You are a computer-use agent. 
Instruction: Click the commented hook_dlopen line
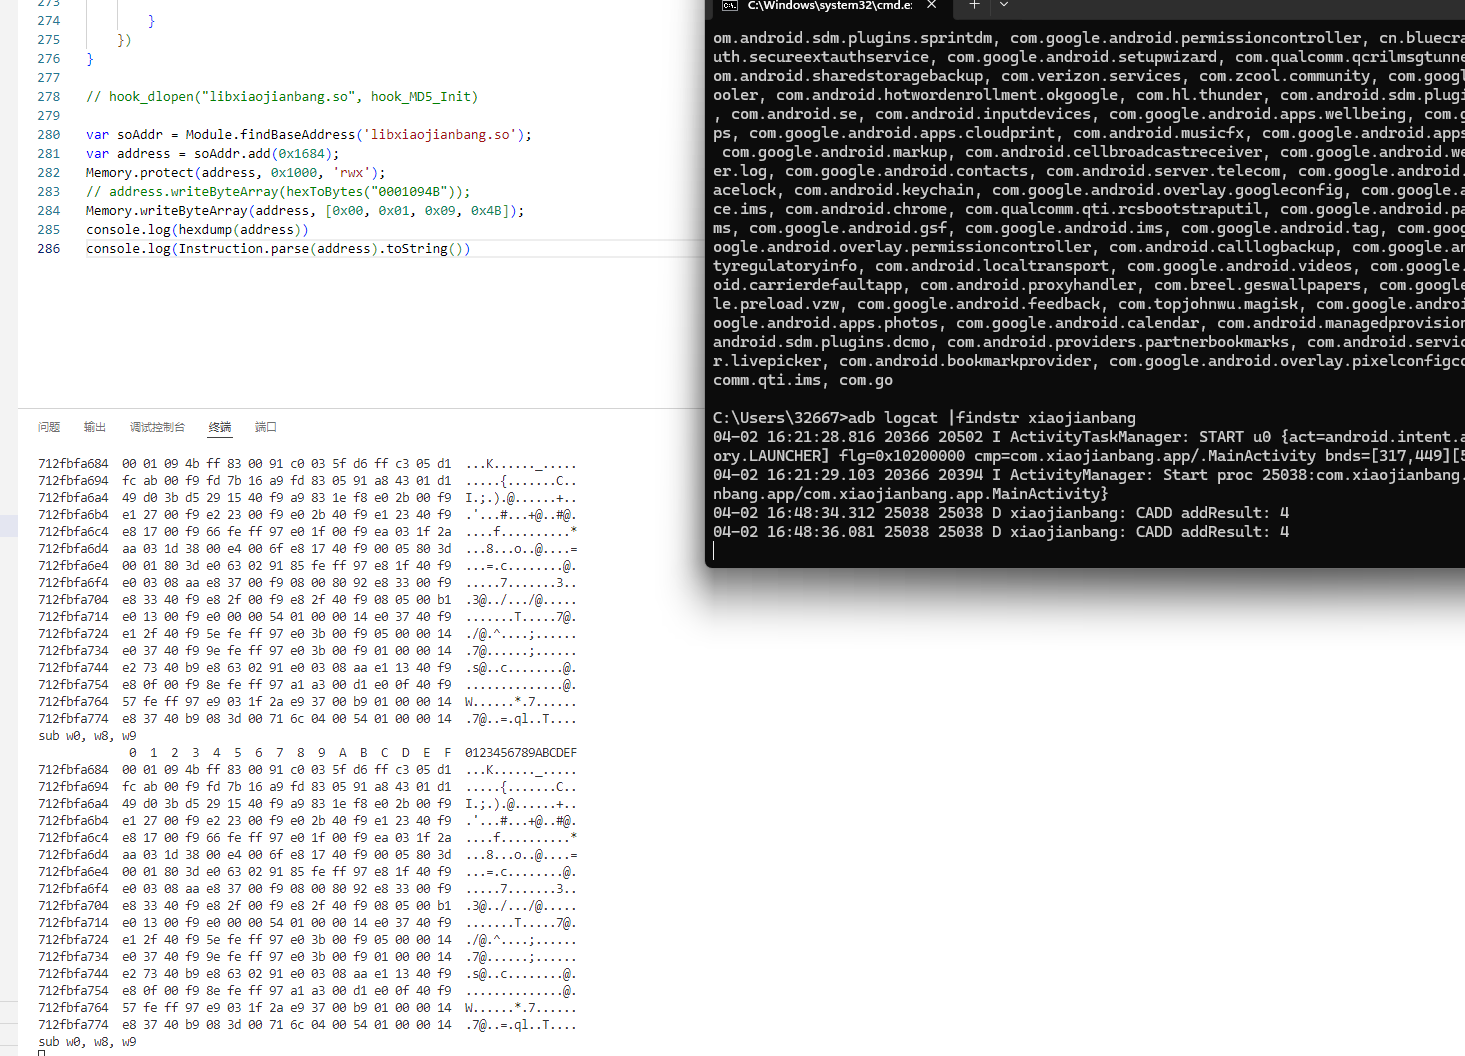(281, 97)
